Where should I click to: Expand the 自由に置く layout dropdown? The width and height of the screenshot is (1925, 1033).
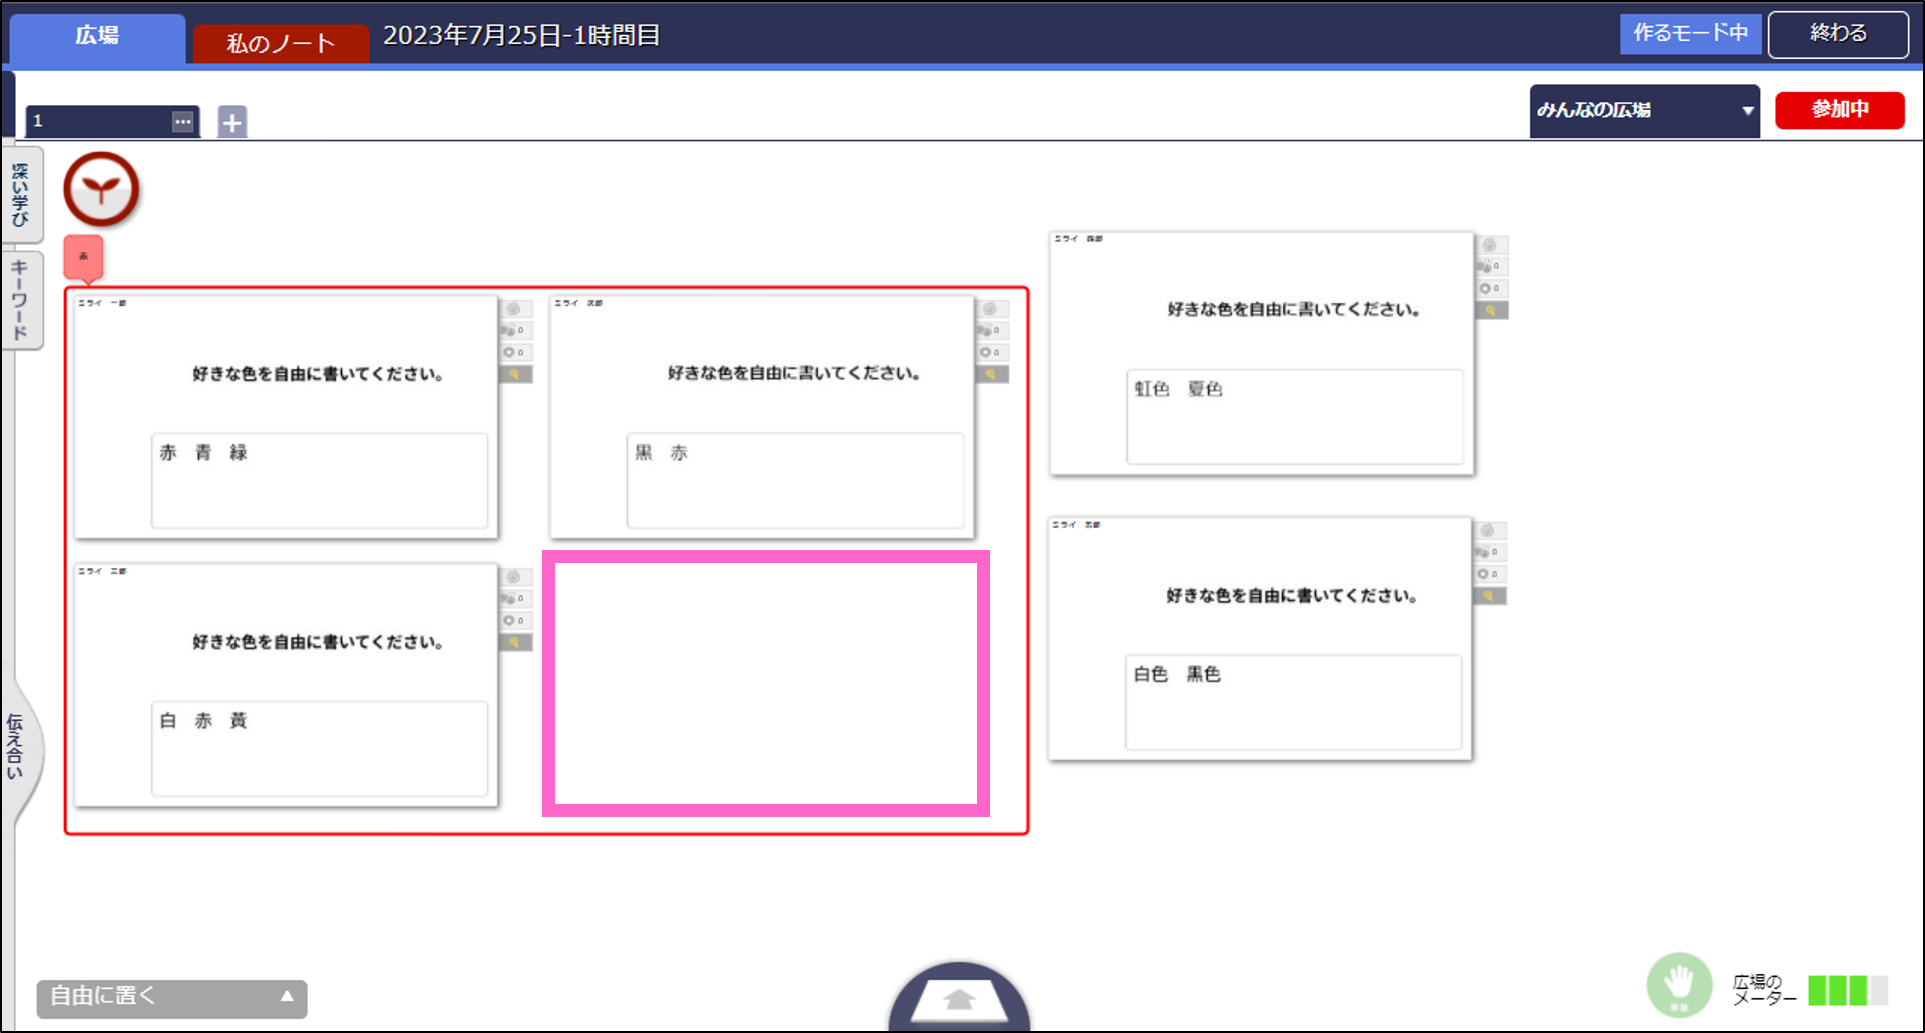coord(172,997)
